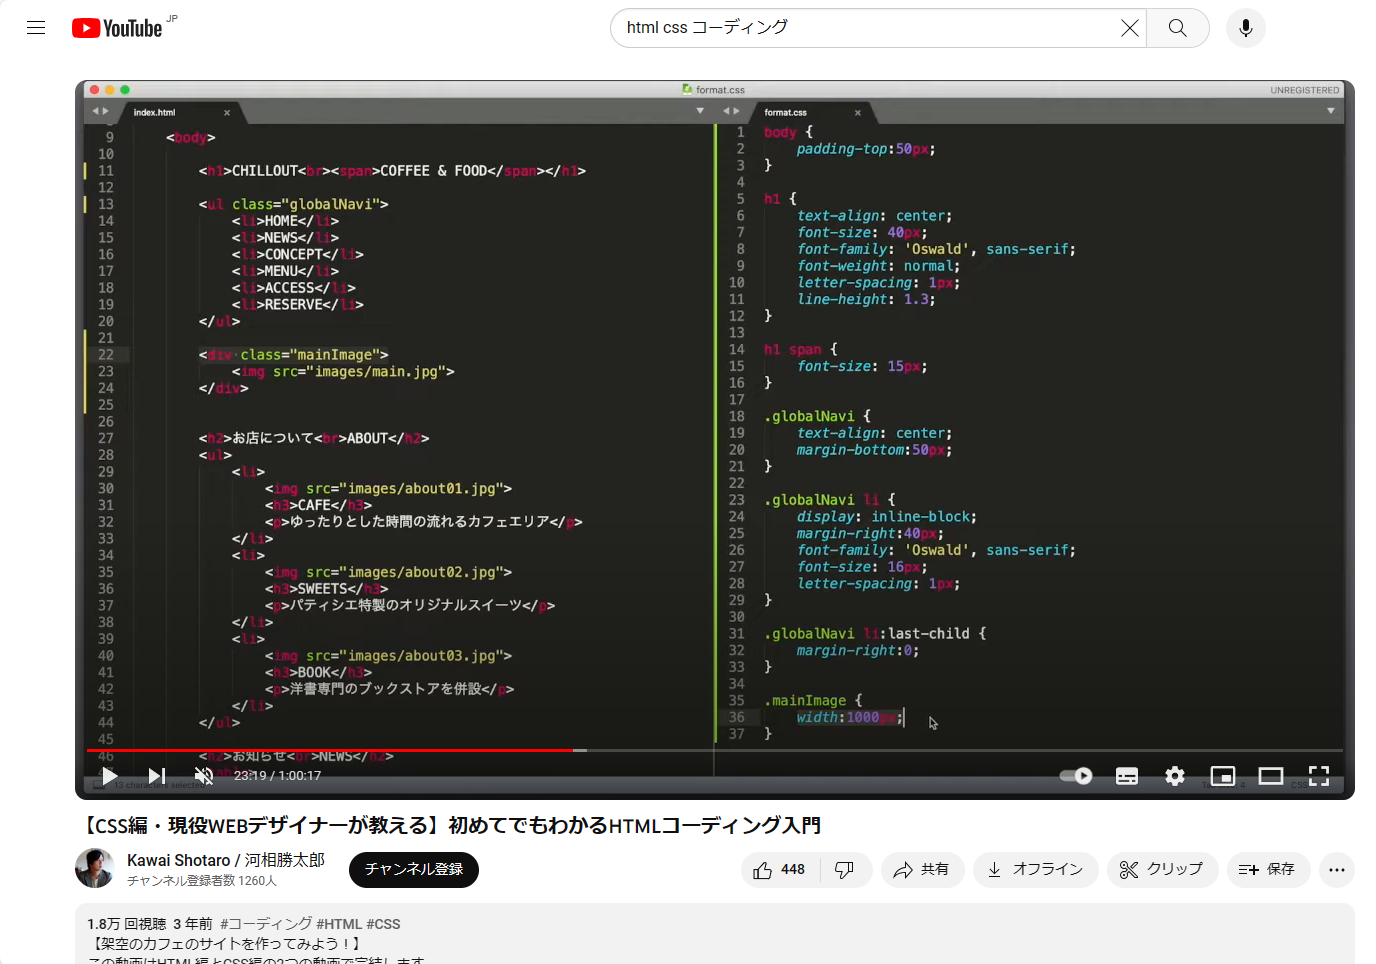This screenshot has height=964, width=1376.
Task: Open the hamburger navigation menu
Action: [36, 27]
